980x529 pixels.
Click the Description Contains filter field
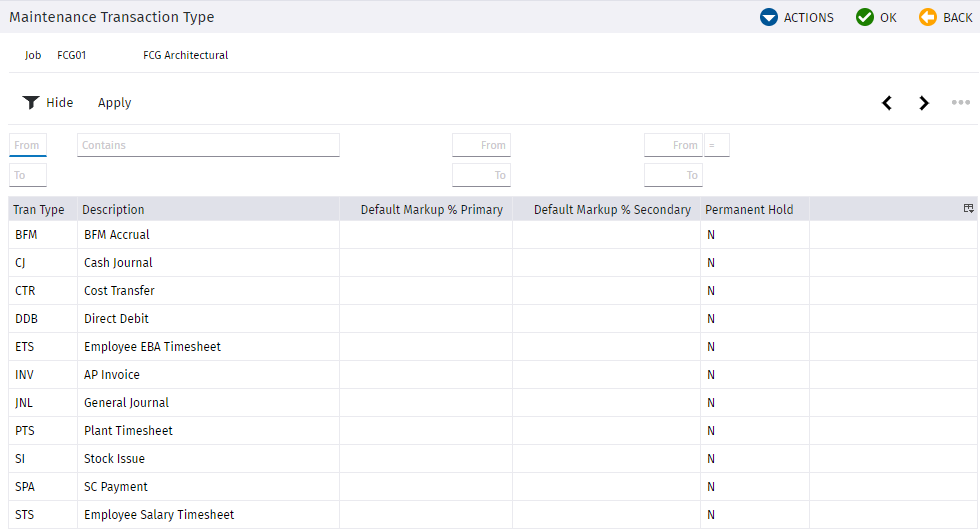(208, 145)
